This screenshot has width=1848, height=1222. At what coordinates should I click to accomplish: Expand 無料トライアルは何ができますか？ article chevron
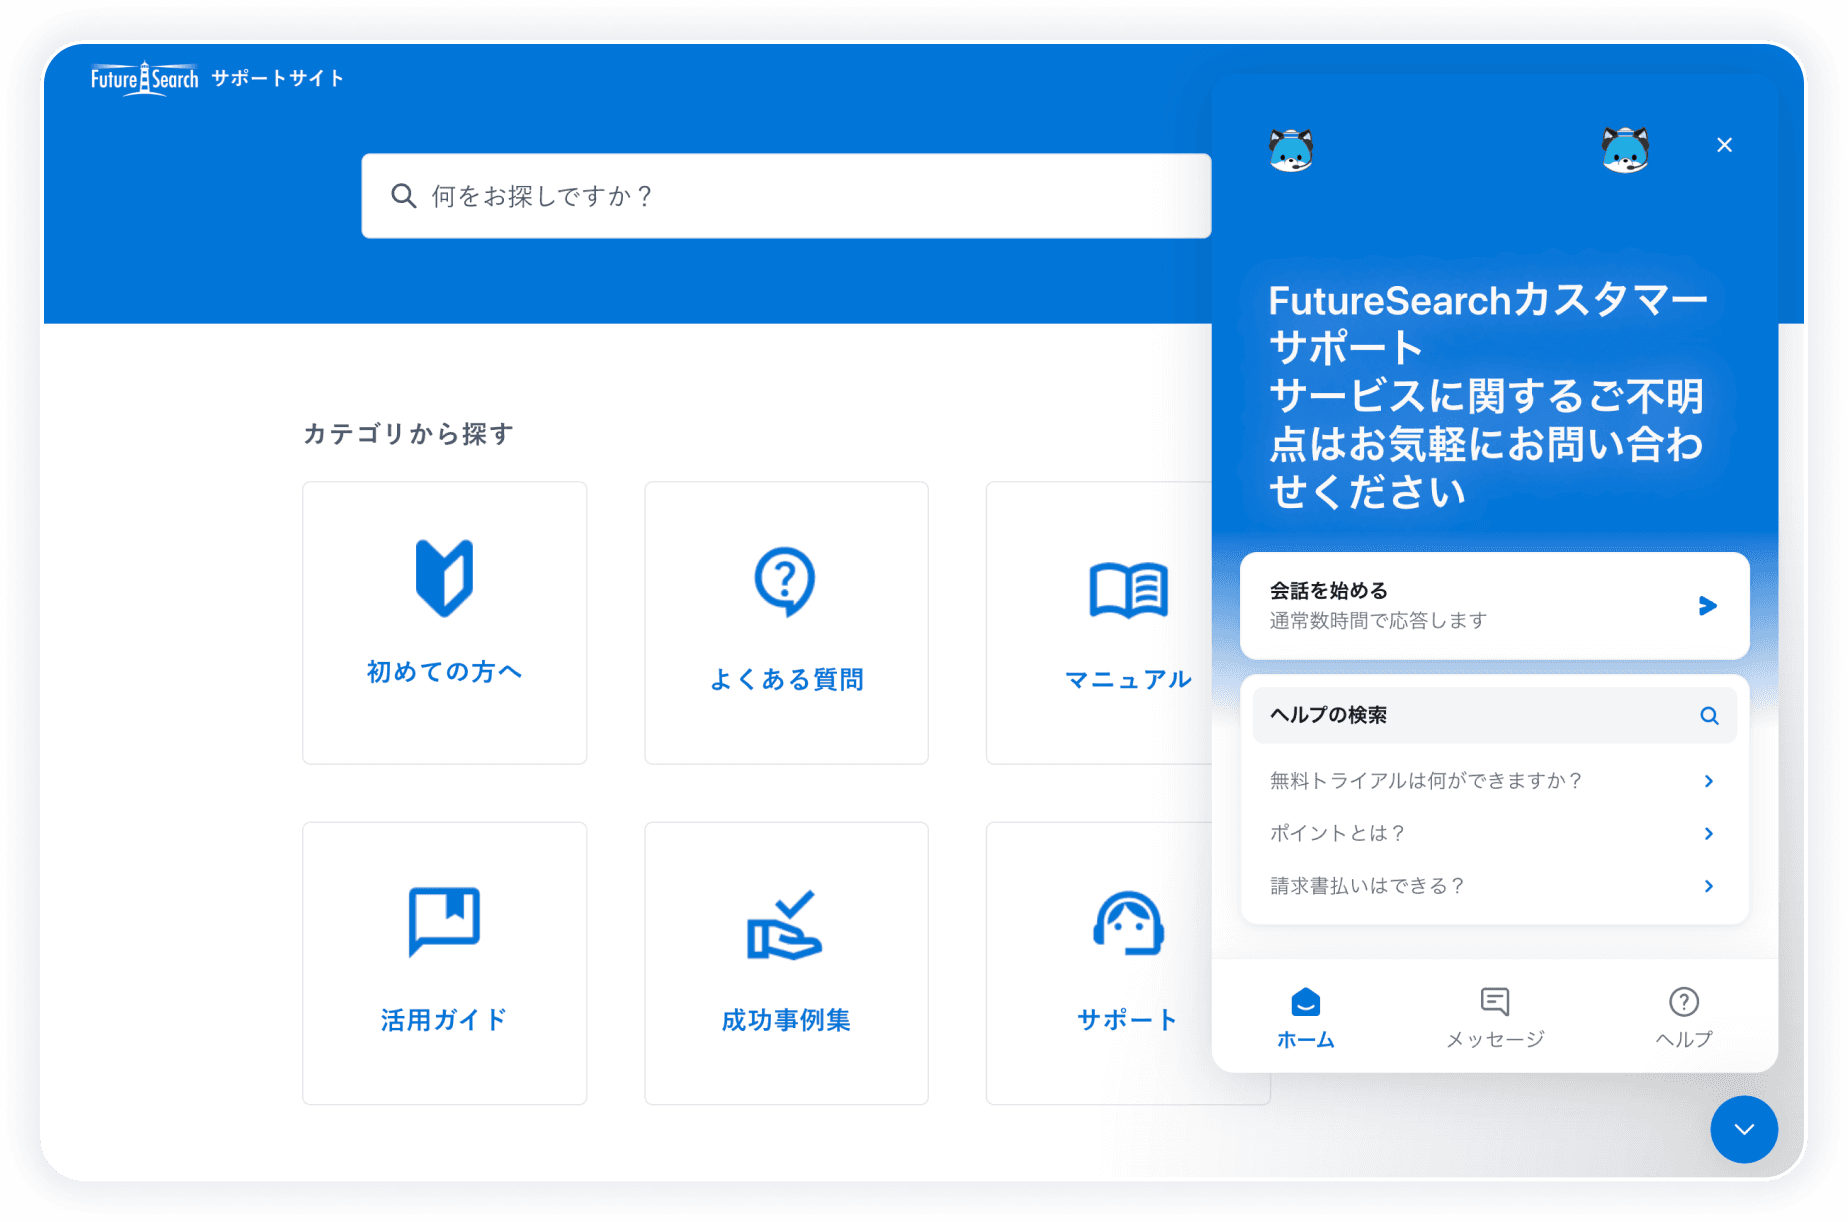click(x=1708, y=781)
